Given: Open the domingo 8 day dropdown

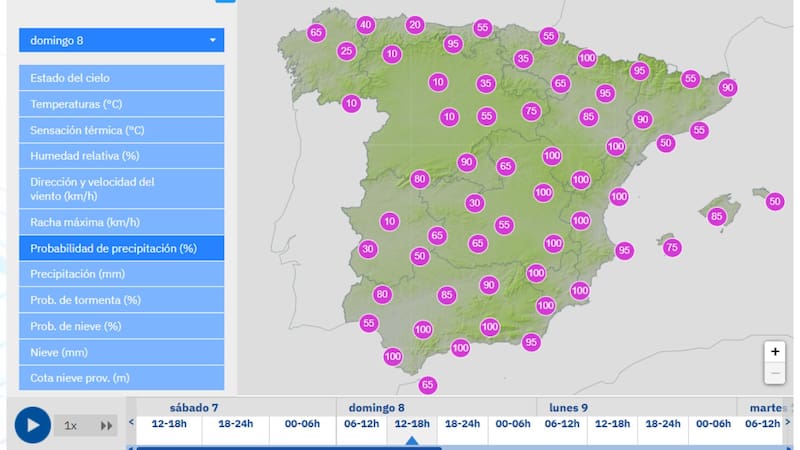Looking at the screenshot, I should 121,40.
